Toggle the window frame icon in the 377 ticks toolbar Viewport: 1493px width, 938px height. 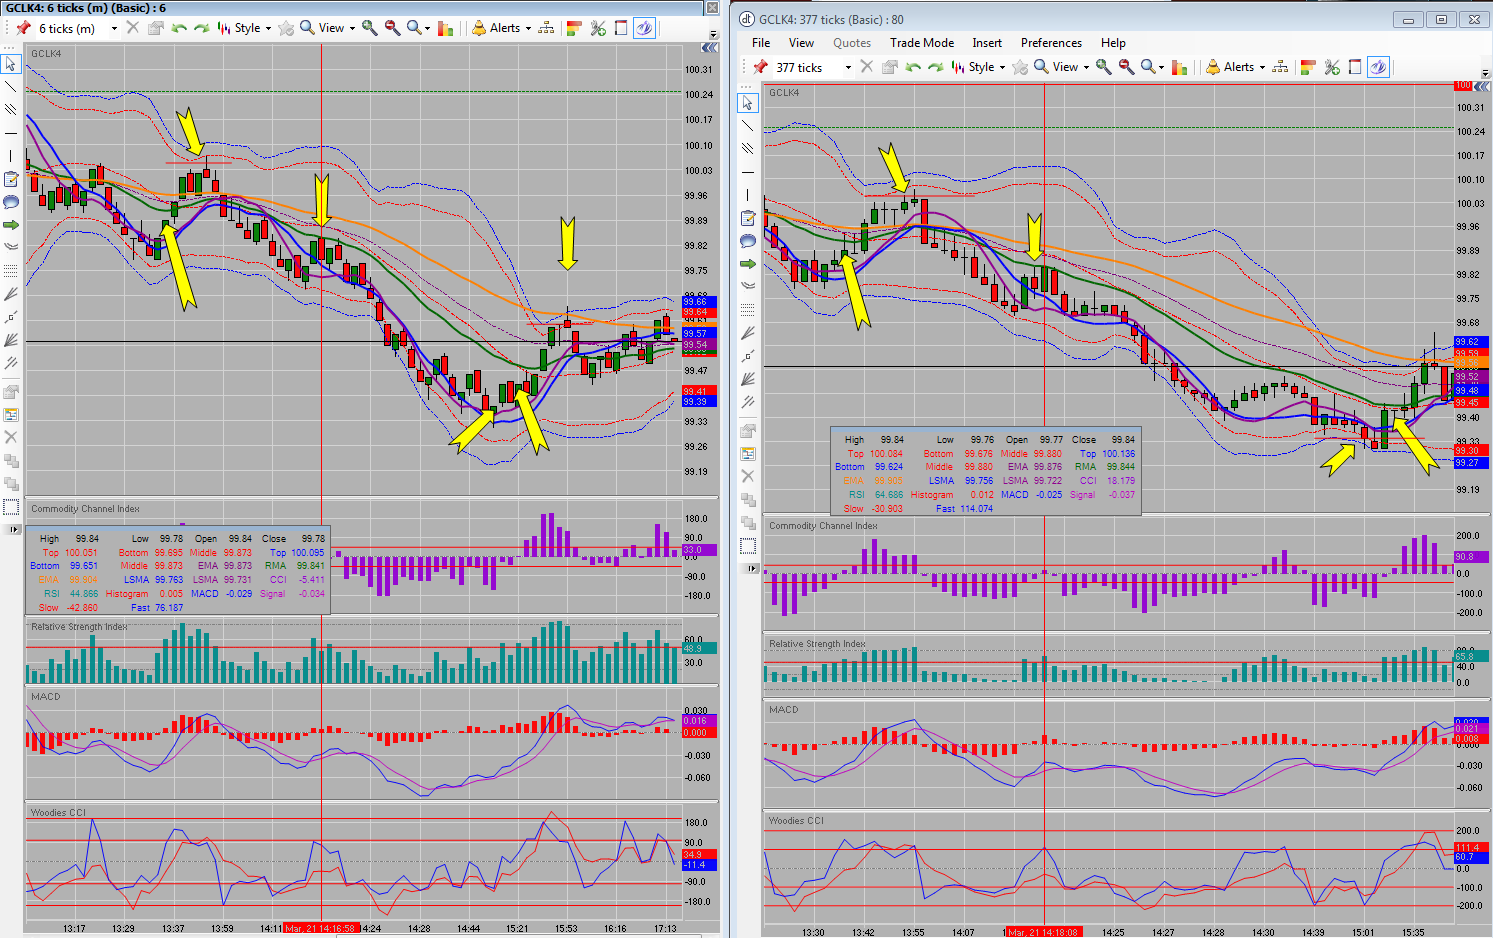coord(1355,67)
